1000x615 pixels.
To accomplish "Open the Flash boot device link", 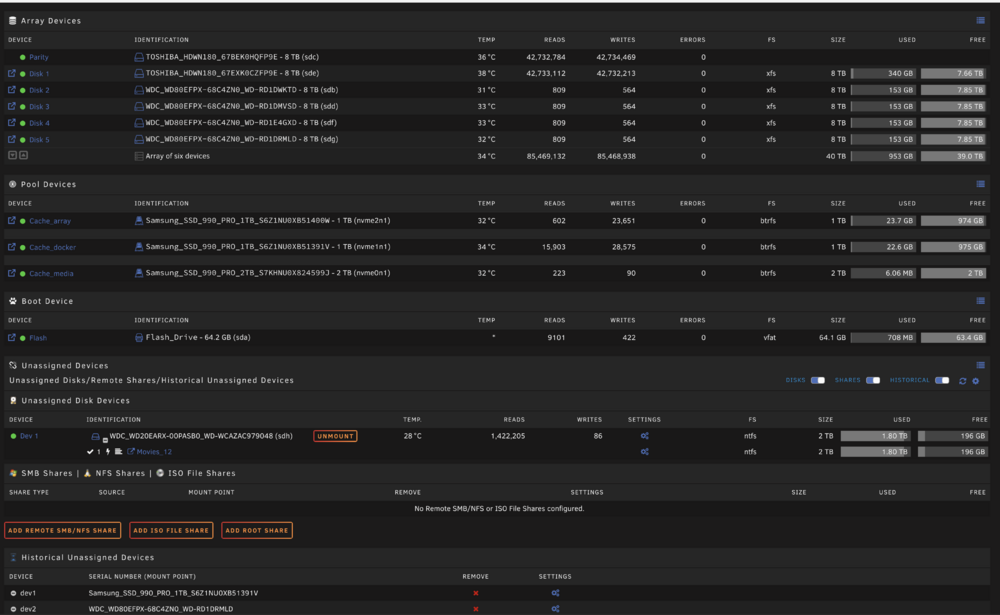I will click(38, 337).
